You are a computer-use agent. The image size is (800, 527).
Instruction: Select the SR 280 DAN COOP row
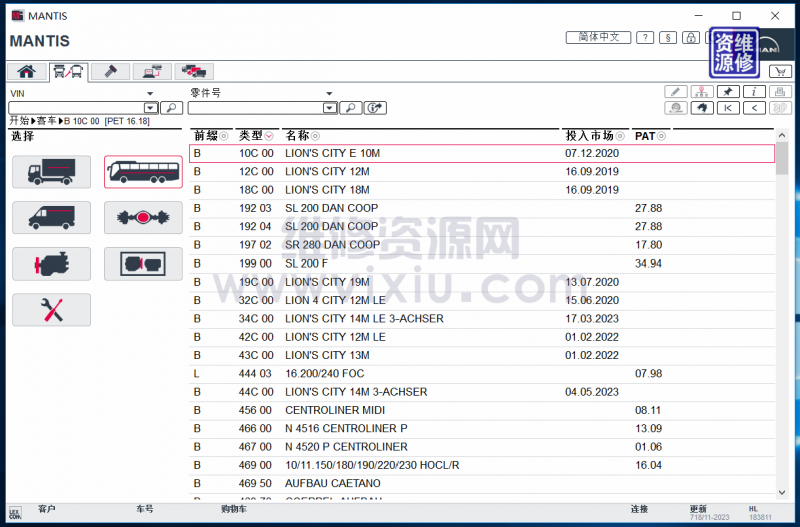point(482,245)
